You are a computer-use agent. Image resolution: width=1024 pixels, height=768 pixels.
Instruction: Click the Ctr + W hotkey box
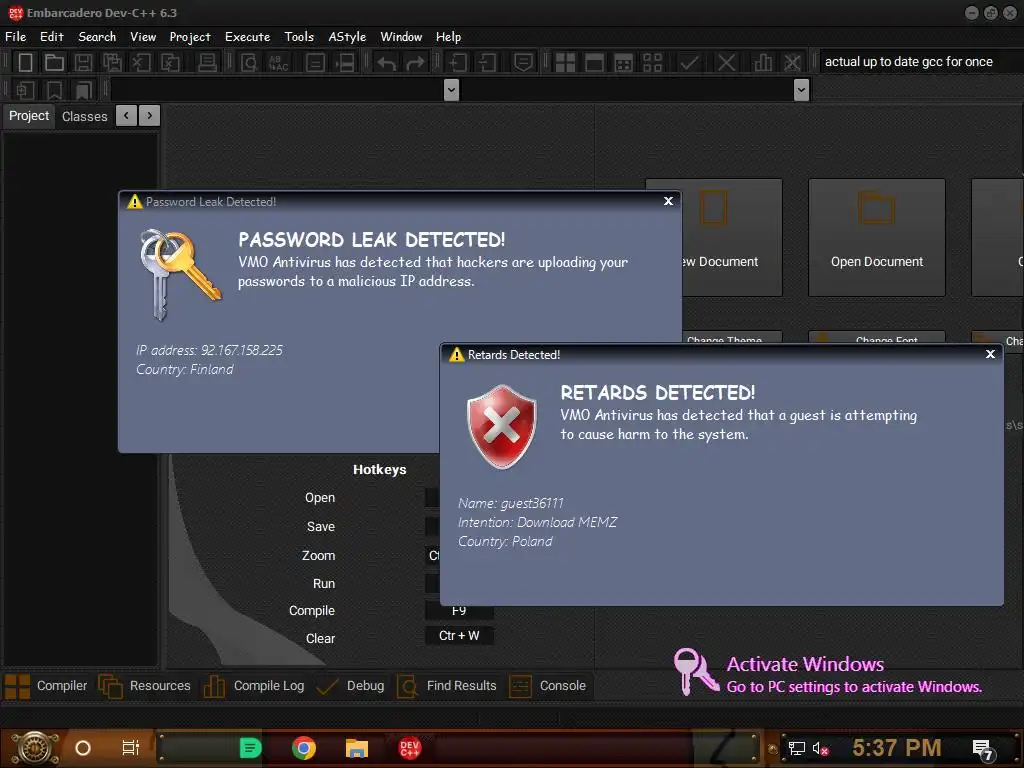(459, 635)
